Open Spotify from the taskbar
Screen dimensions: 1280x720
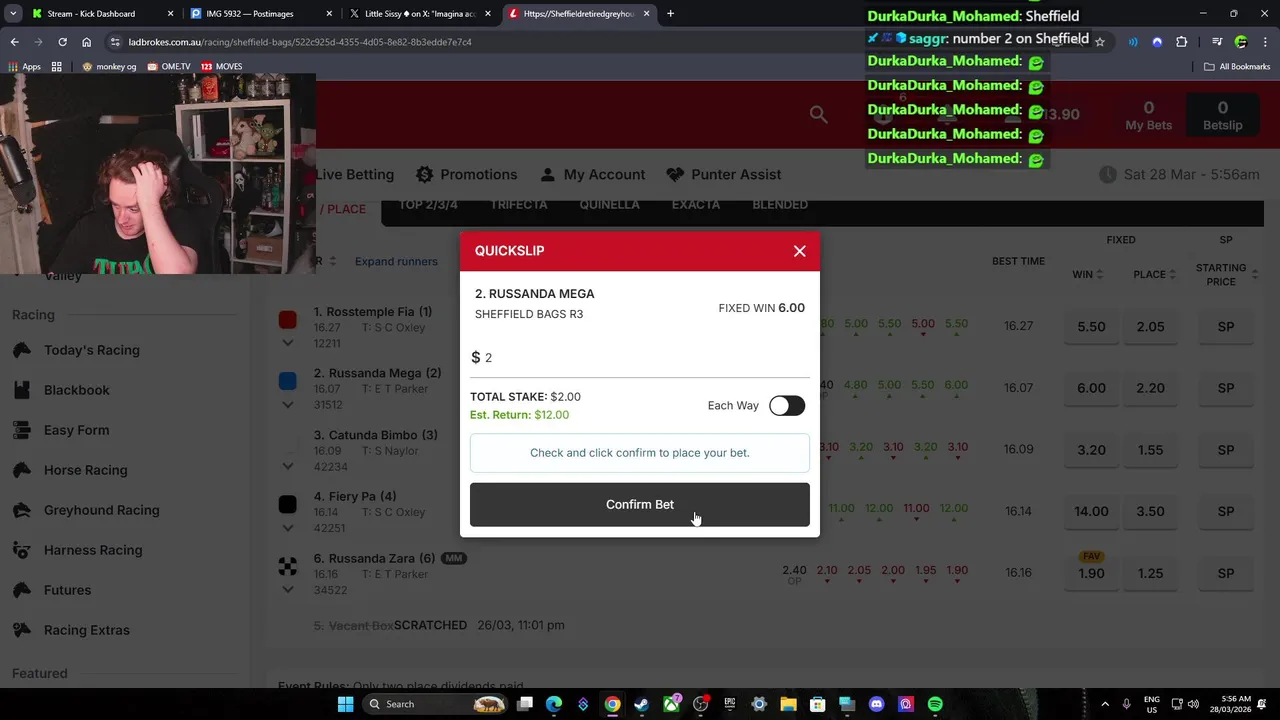click(935, 704)
